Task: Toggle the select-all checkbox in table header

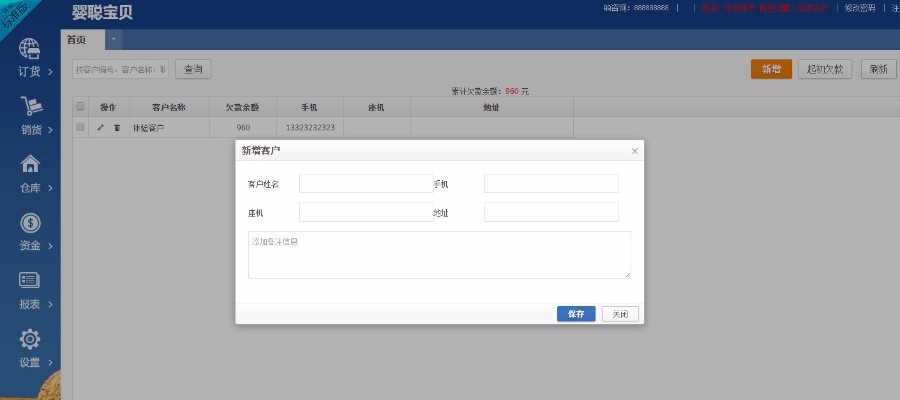Action: [x=80, y=106]
